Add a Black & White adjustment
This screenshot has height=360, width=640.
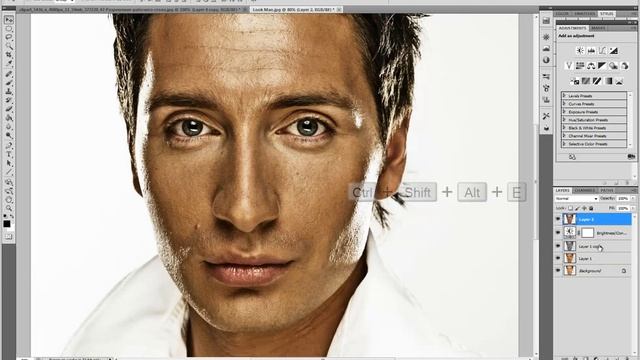pyautogui.click(x=602, y=66)
